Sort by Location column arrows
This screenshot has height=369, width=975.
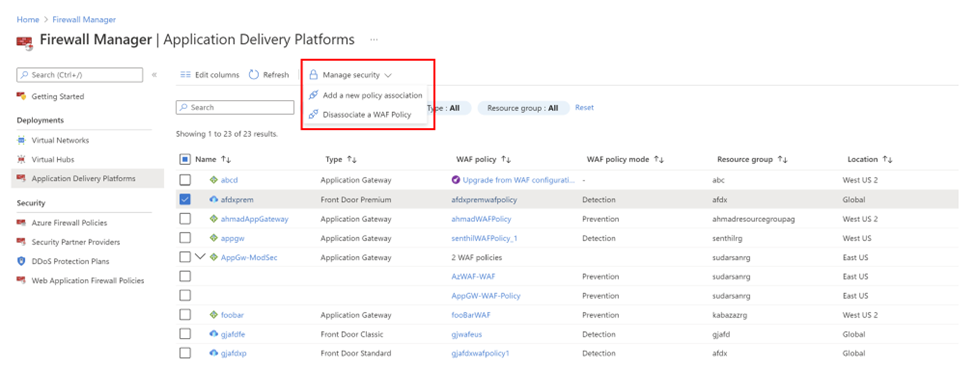[x=887, y=160]
